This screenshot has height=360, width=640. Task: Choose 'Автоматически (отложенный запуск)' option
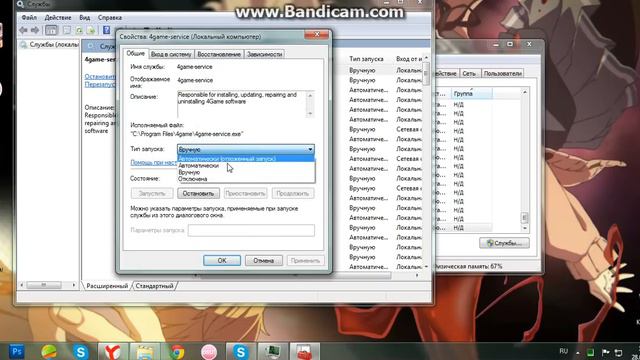click(246, 159)
